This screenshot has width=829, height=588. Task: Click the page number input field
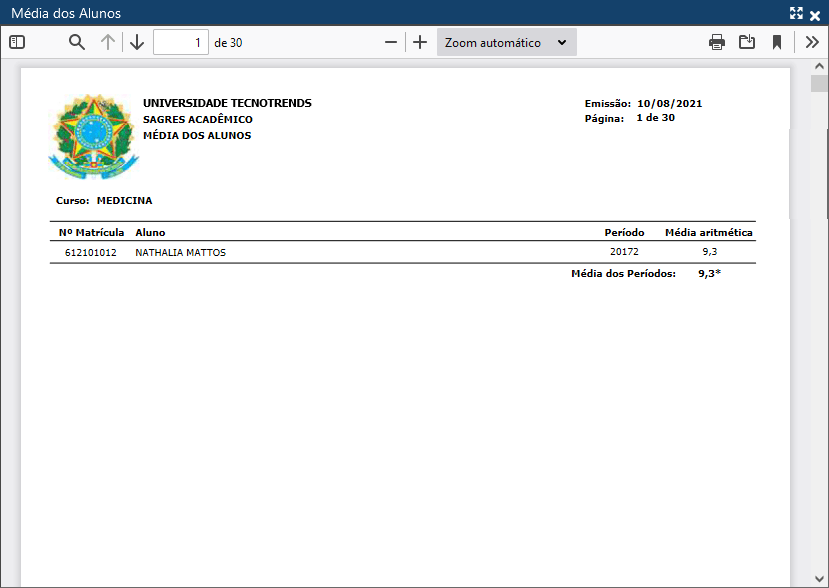tap(180, 42)
